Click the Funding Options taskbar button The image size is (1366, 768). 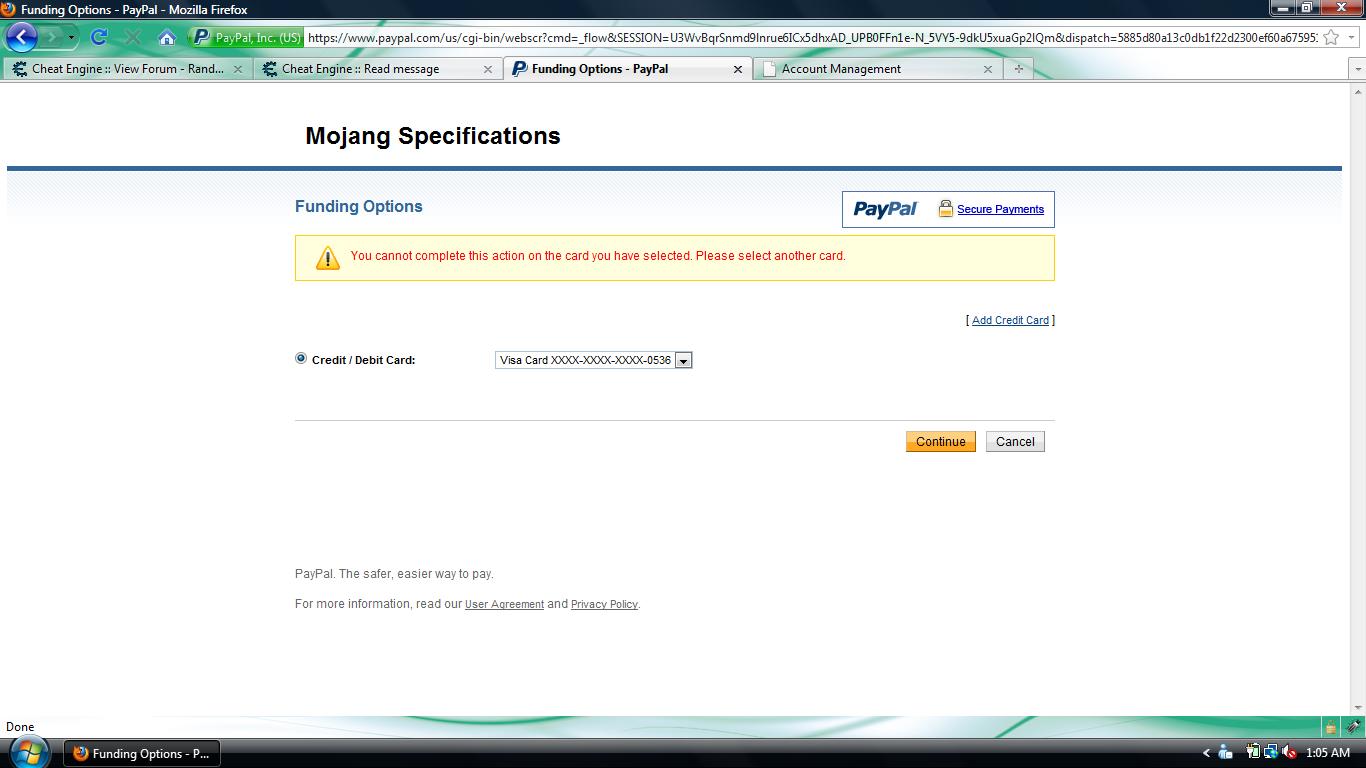142,754
